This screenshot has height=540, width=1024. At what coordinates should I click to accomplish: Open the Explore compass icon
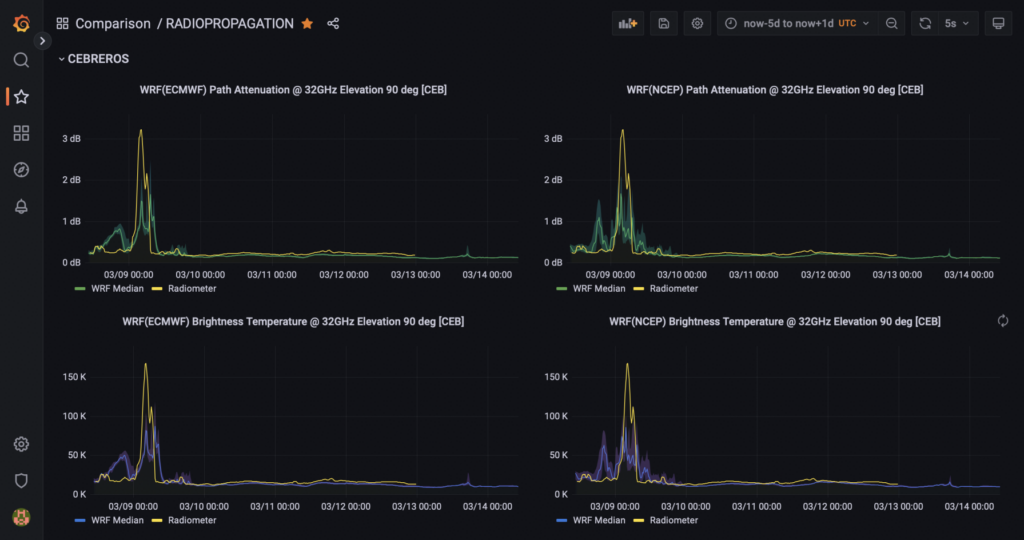pos(22,170)
